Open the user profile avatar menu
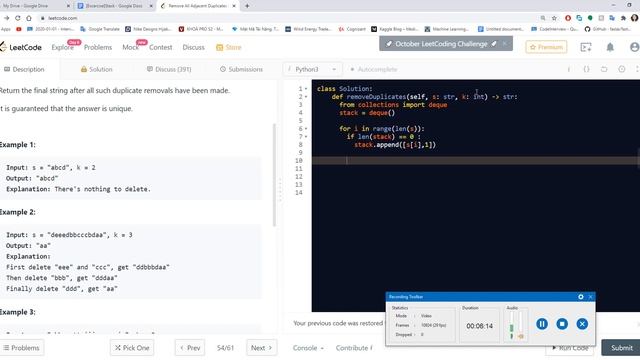The image size is (640, 360). (x=635, y=47)
